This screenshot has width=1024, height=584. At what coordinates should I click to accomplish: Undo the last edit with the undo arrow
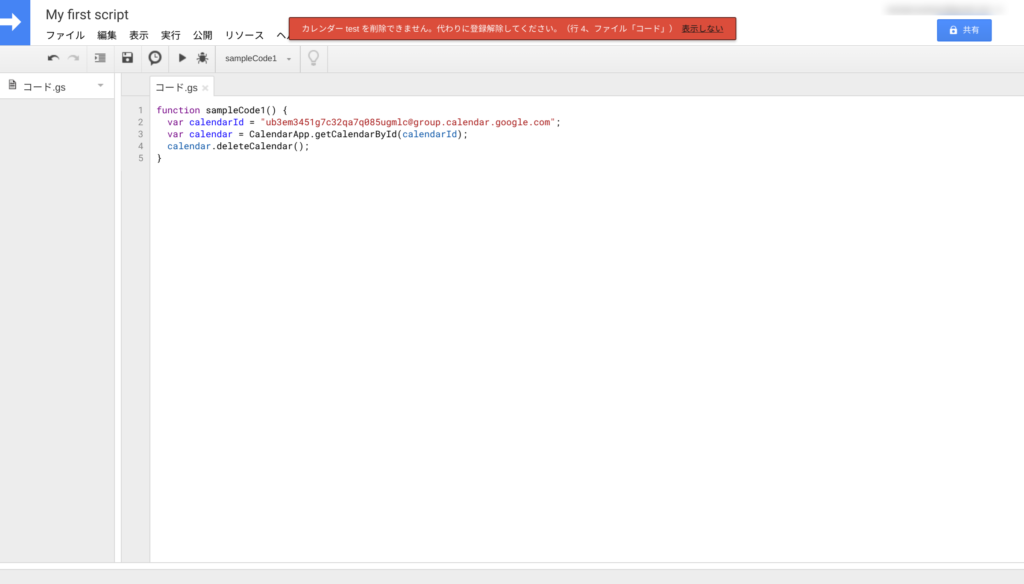point(52,57)
